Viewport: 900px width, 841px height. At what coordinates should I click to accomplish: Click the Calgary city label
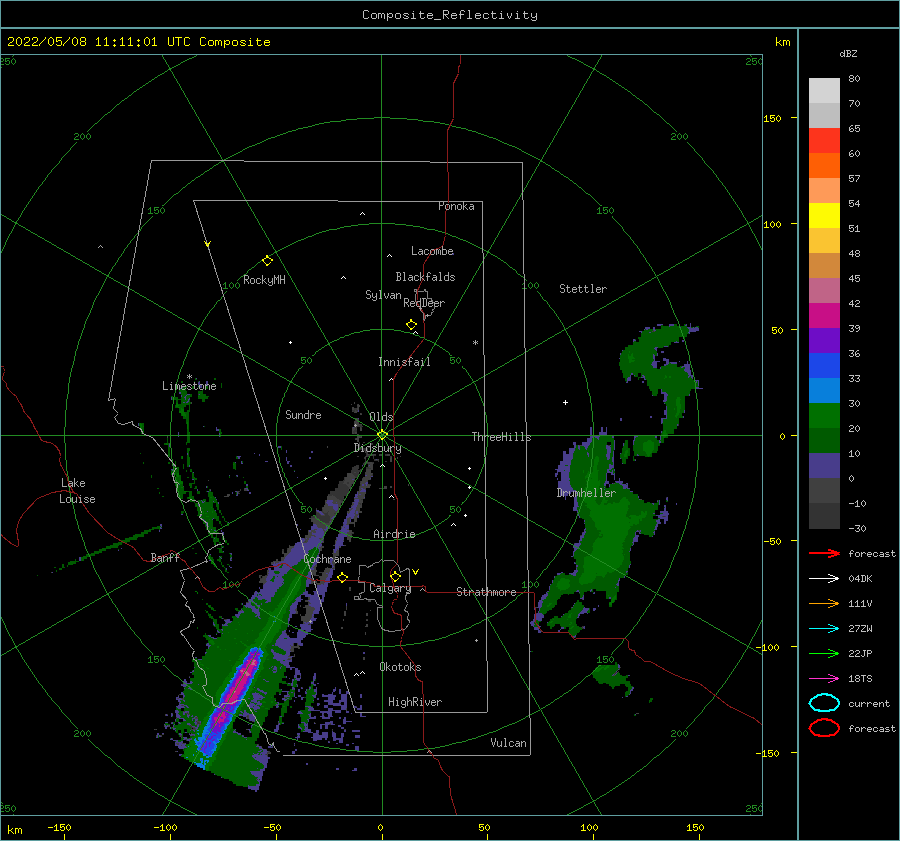point(390,588)
